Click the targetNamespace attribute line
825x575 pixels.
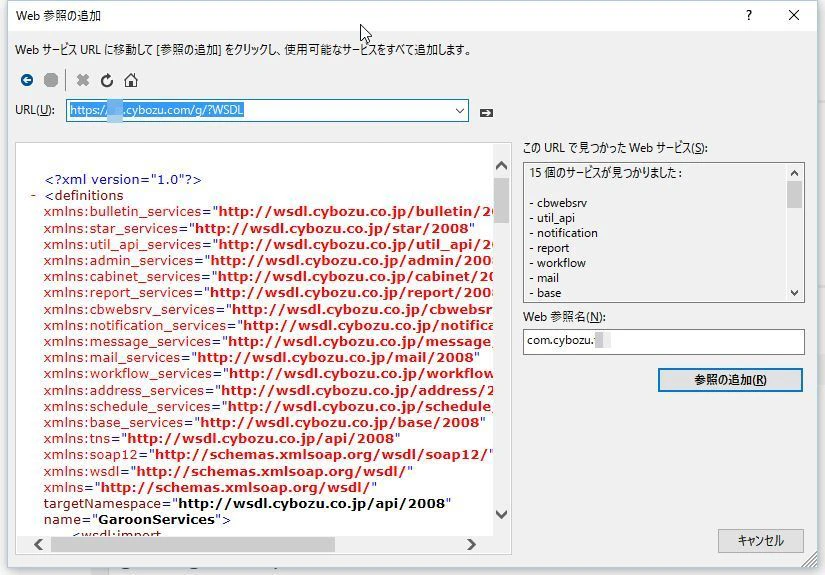pyautogui.click(x=247, y=503)
